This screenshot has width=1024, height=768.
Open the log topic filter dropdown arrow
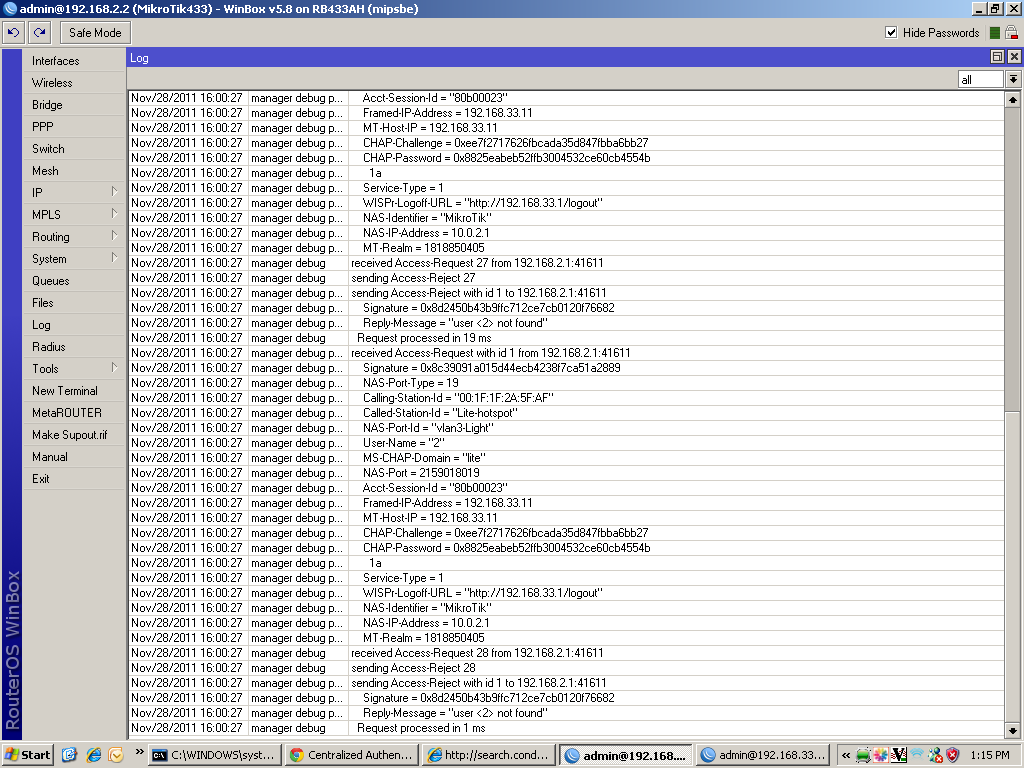(1013, 80)
